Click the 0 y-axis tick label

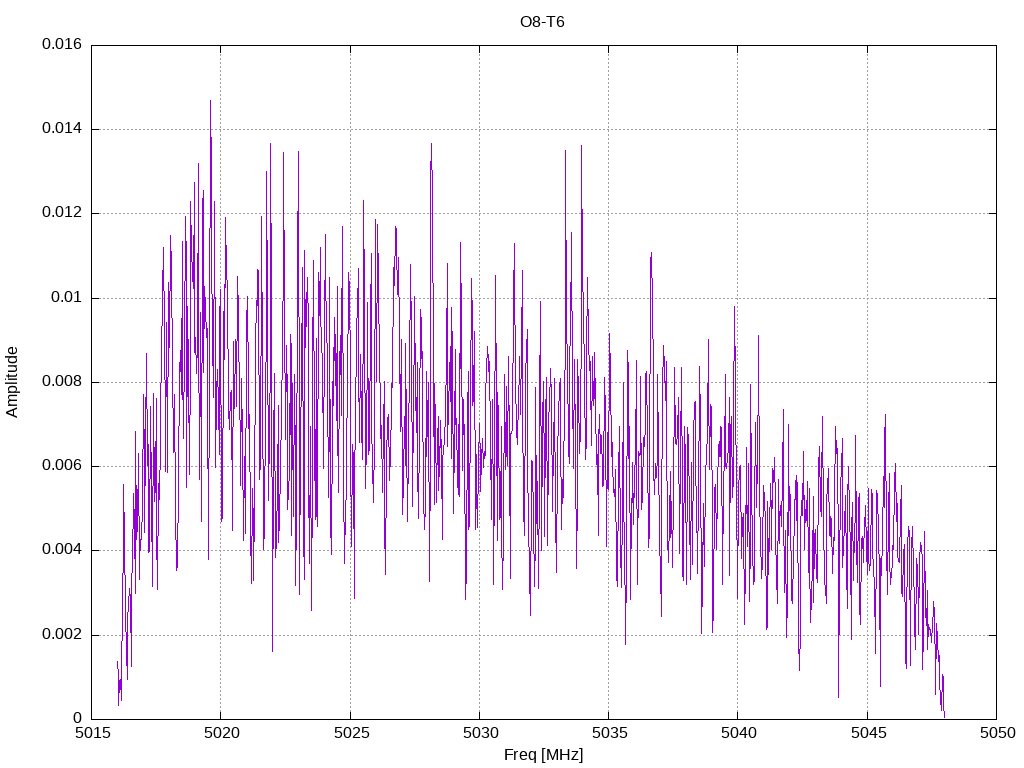pyautogui.click(x=78, y=718)
